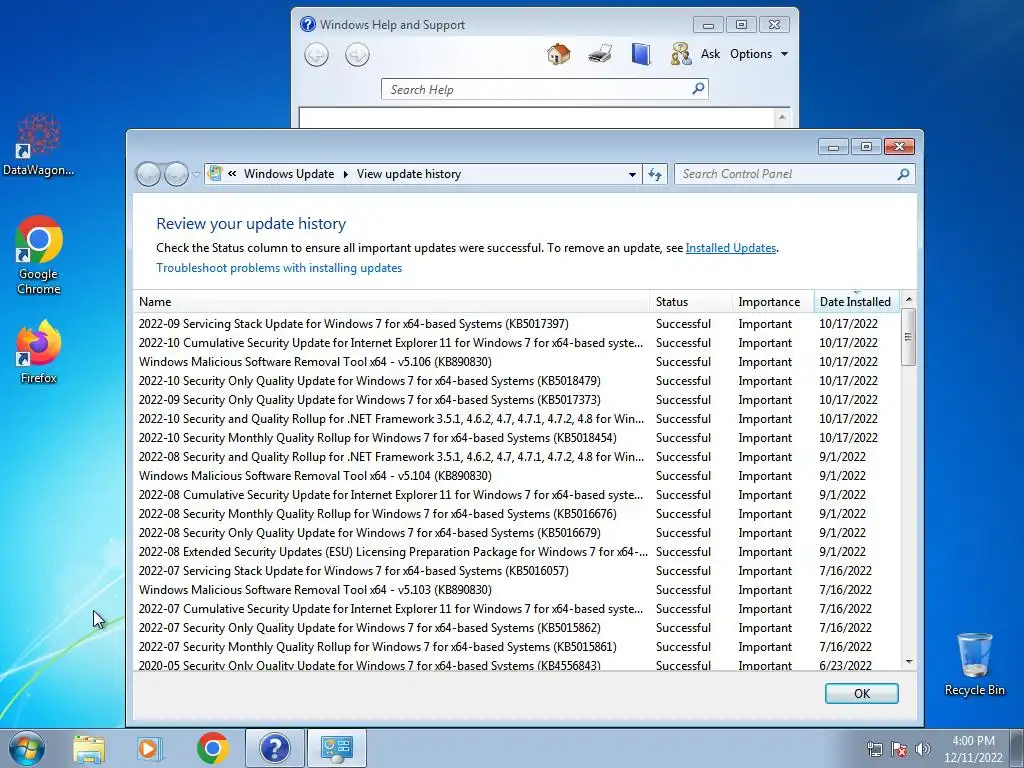Image resolution: width=1024 pixels, height=768 pixels.
Task: Select the KB5015862 Security Only update row
Action: click(516, 628)
